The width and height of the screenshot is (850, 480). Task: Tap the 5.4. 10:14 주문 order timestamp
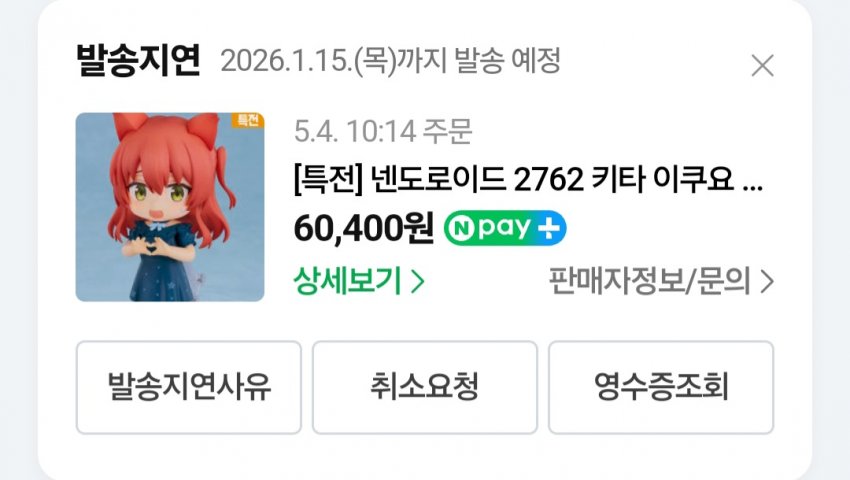383,131
